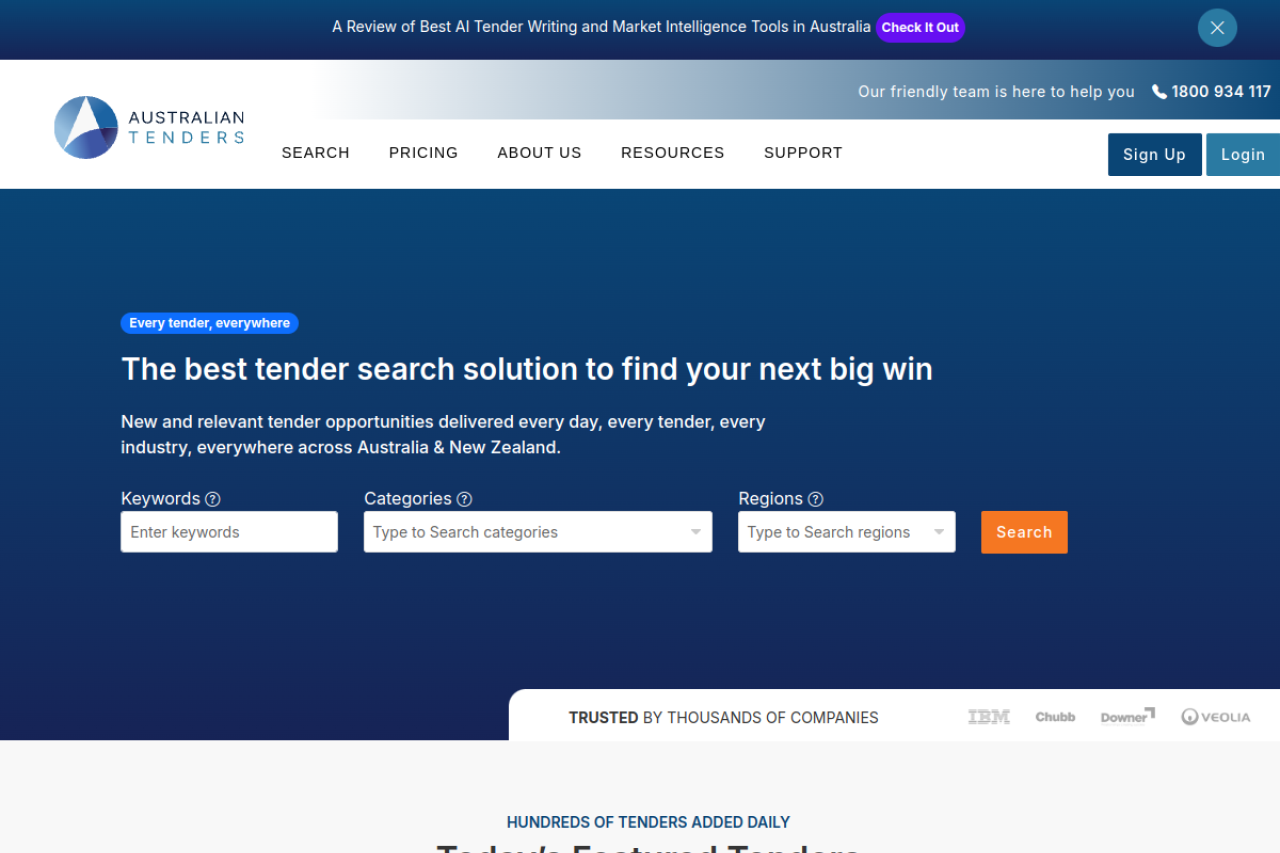
Task: Click the Australian Tenders logo
Action: [149, 127]
